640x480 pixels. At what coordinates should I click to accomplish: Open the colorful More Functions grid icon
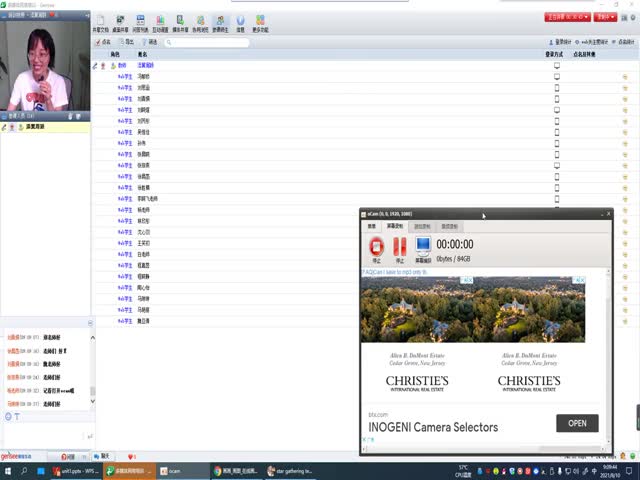(x=260, y=23)
